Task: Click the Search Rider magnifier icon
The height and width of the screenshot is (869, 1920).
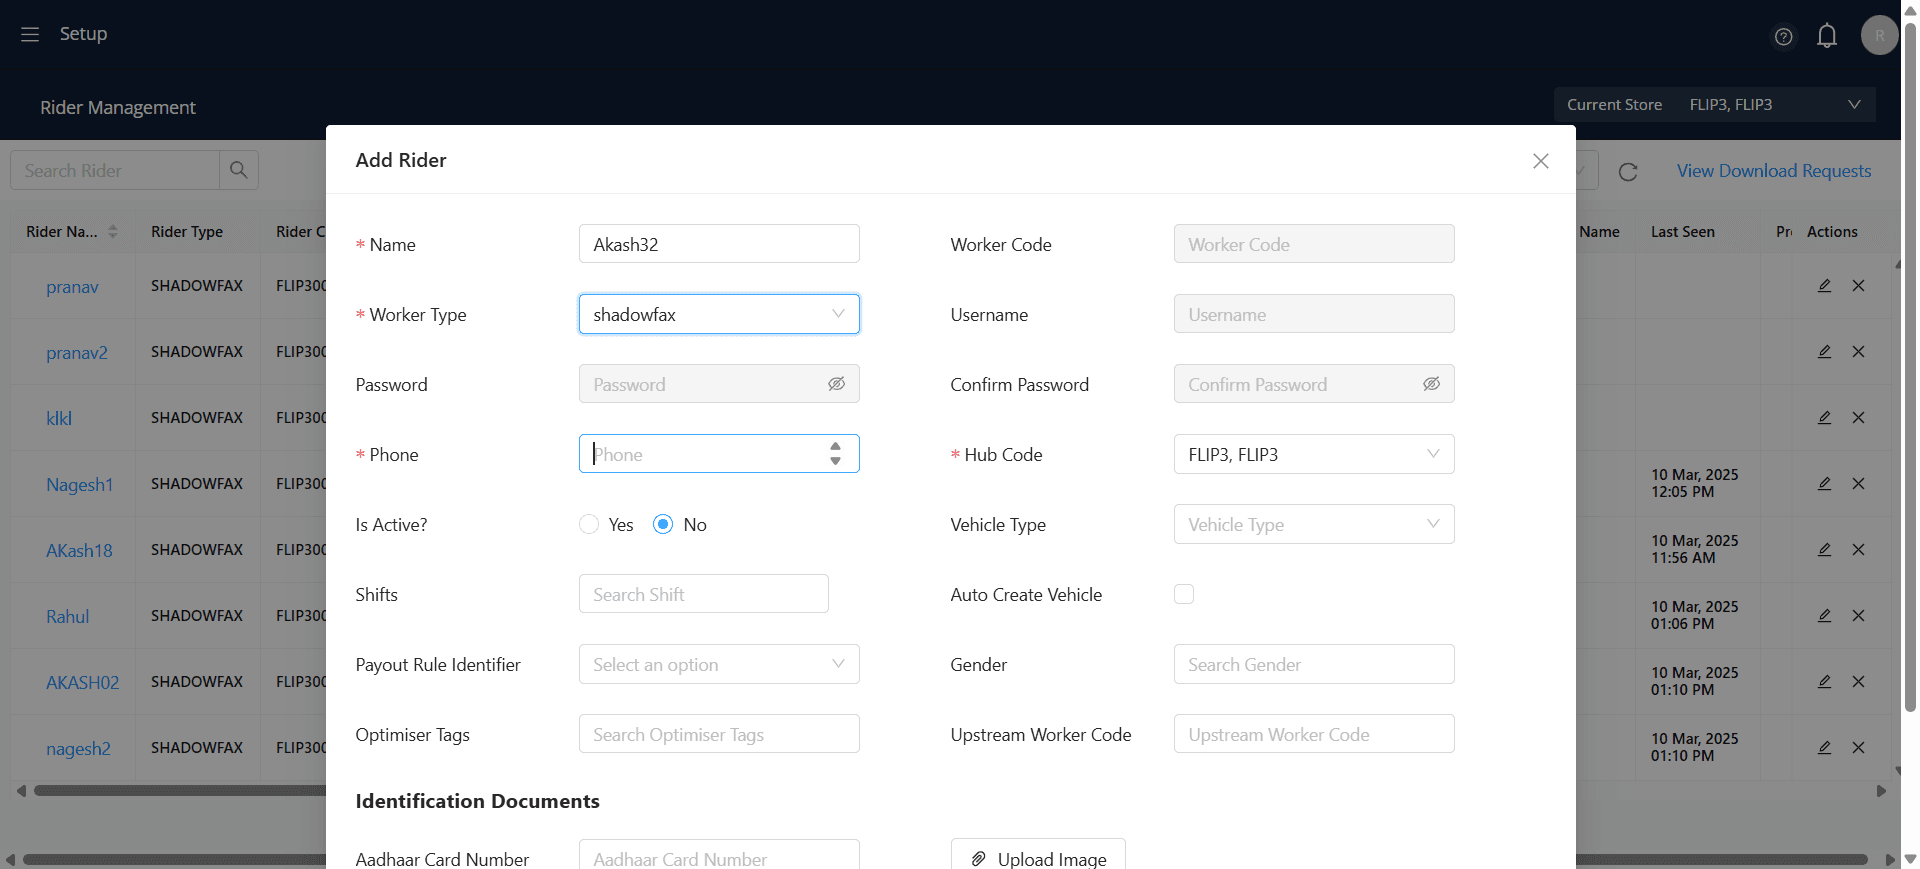Action: (238, 170)
